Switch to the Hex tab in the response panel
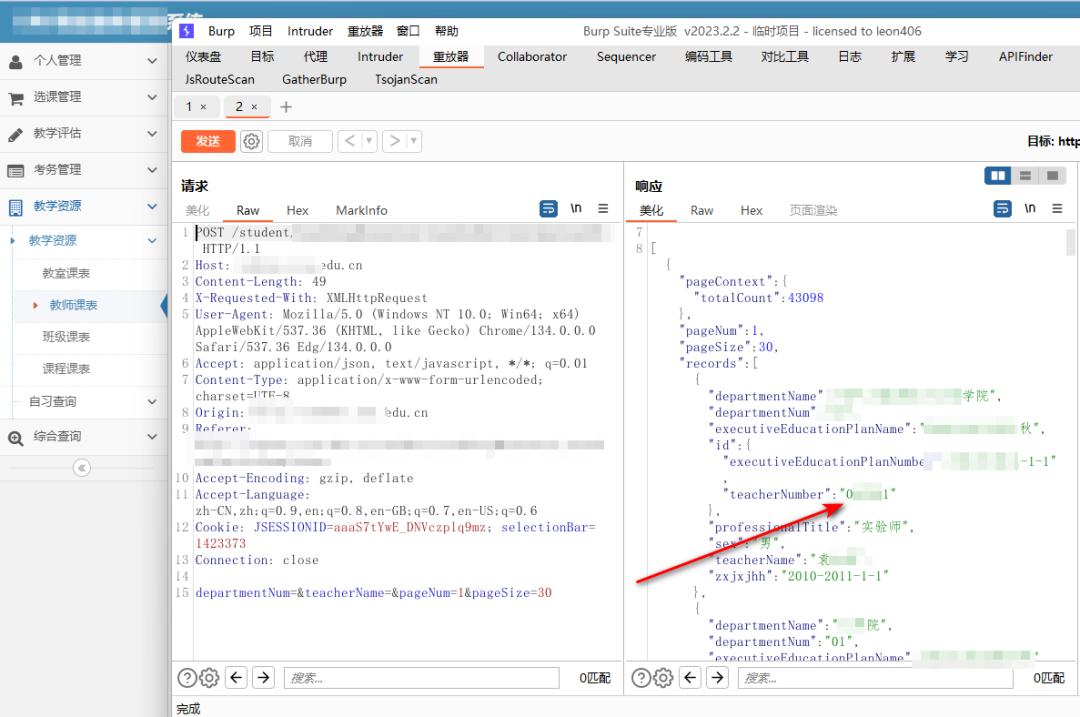The width and height of the screenshot is (1080, 717). pos(751,210)
